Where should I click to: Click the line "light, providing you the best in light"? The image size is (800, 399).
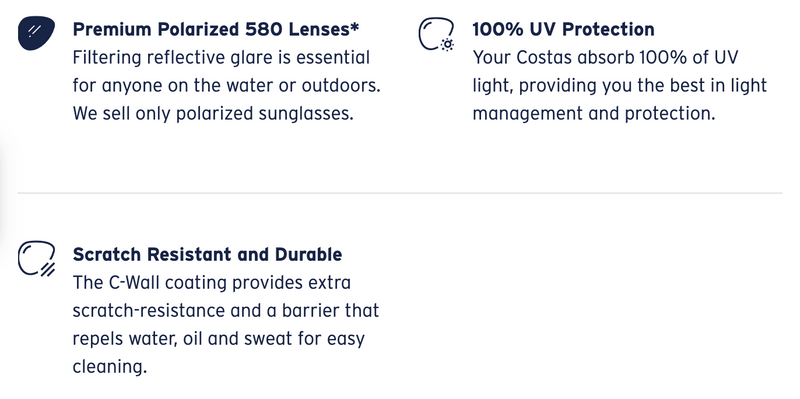(x=619, y=85)
